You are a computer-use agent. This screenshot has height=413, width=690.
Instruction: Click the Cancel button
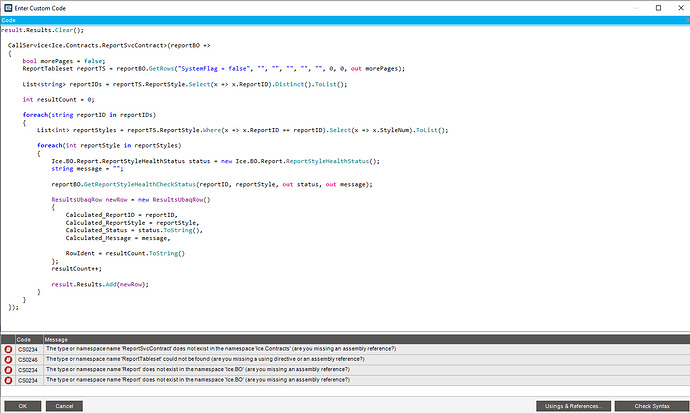point(64,406)
